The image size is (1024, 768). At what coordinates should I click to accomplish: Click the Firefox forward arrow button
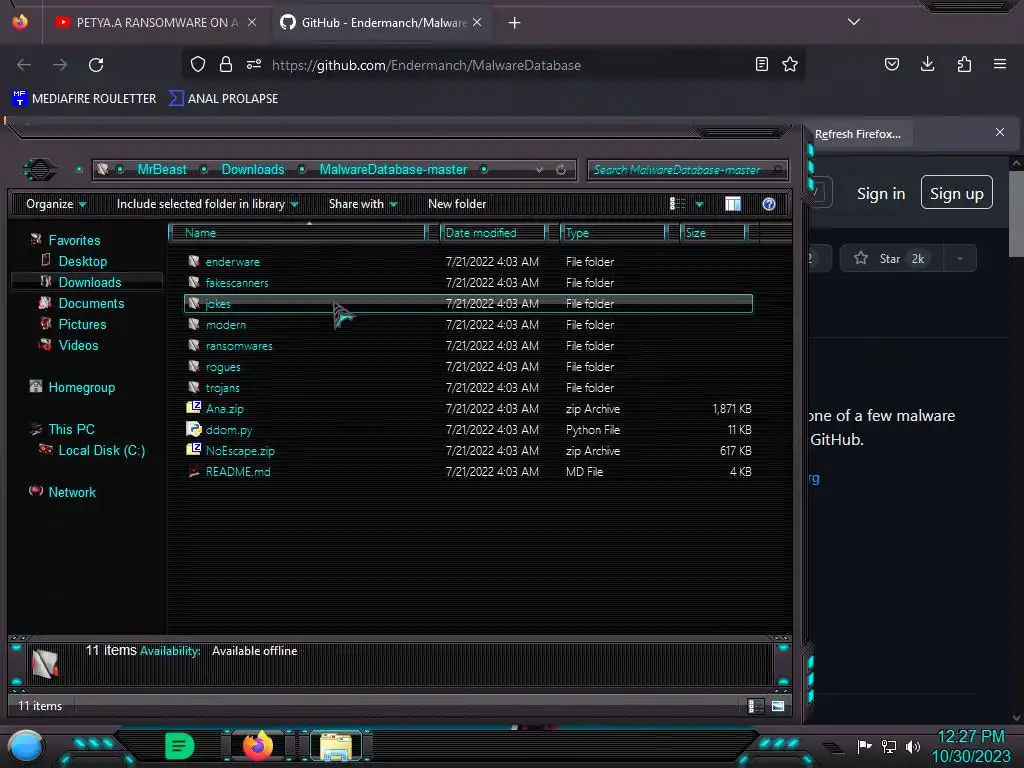click(60, 65)
